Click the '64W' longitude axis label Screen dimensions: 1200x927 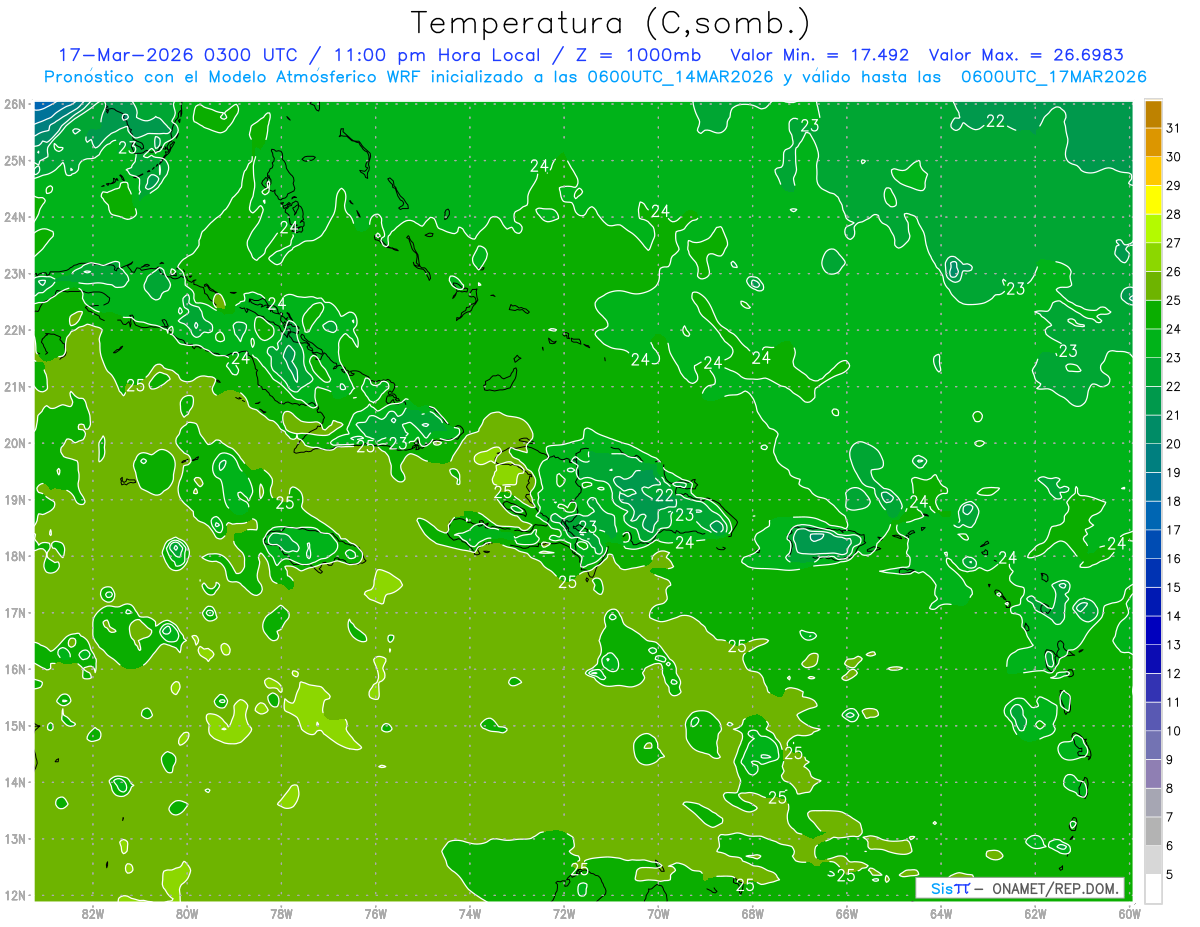click(941, 913)
